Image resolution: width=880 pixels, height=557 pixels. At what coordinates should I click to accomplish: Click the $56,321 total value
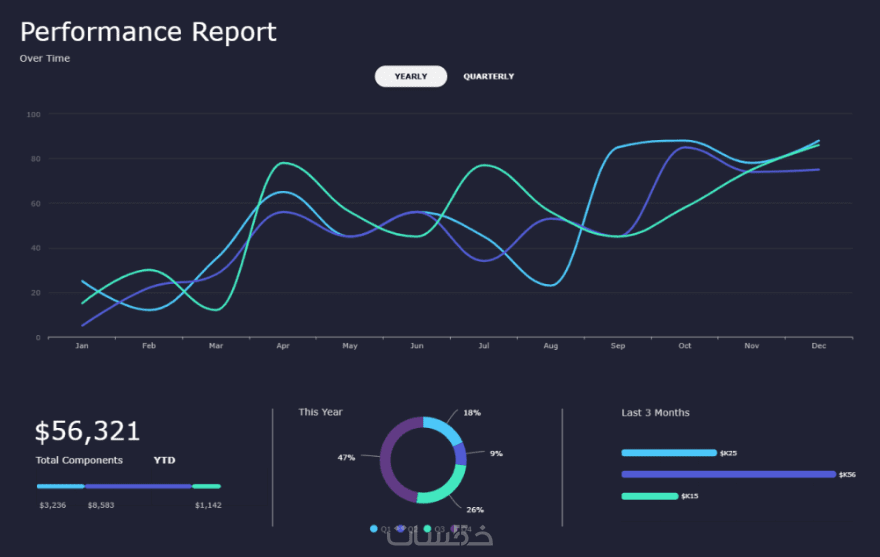point(88,431)
